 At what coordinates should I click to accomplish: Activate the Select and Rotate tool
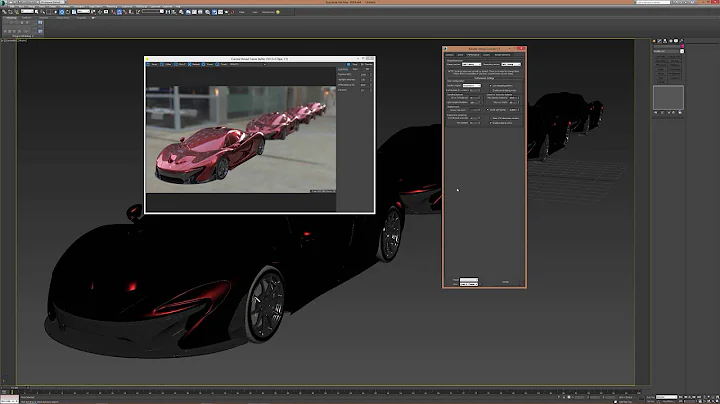tap(68, 12)
